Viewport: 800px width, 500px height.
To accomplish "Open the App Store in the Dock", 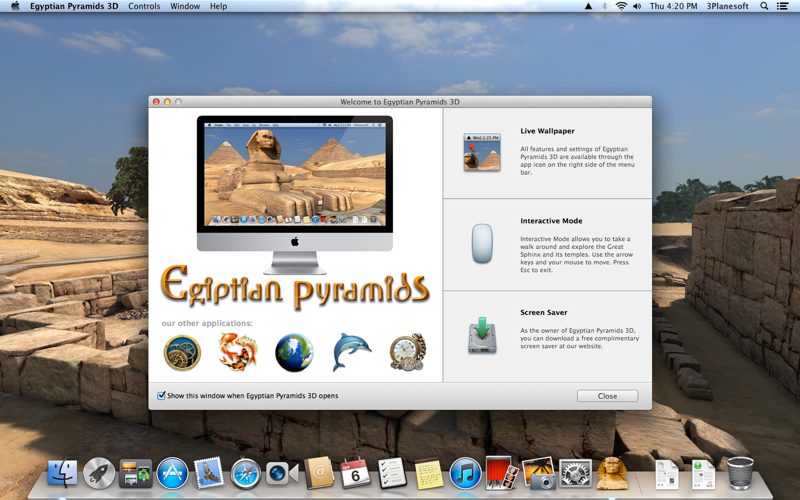I will (x=172, y=473).
